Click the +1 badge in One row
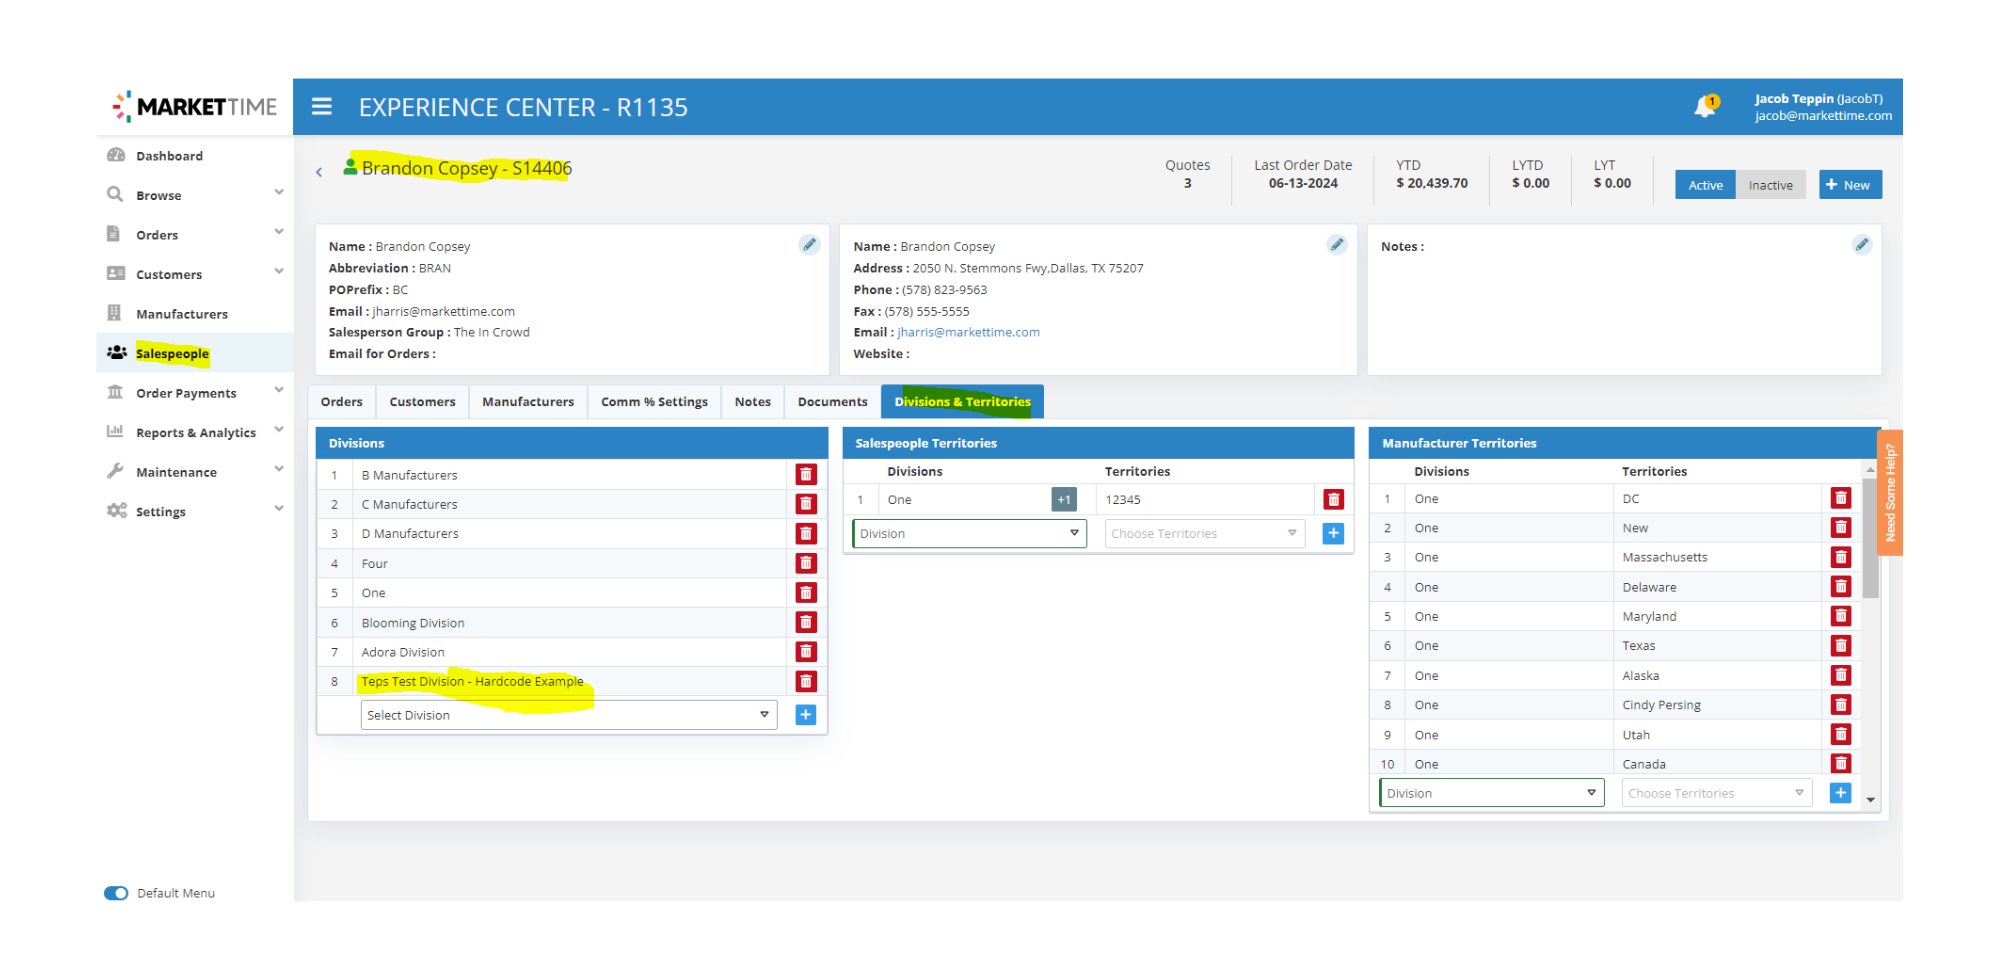Image resolution: width=2000 pixels, height=980 pixels. pyautogui.click(x=1064, y=499)
